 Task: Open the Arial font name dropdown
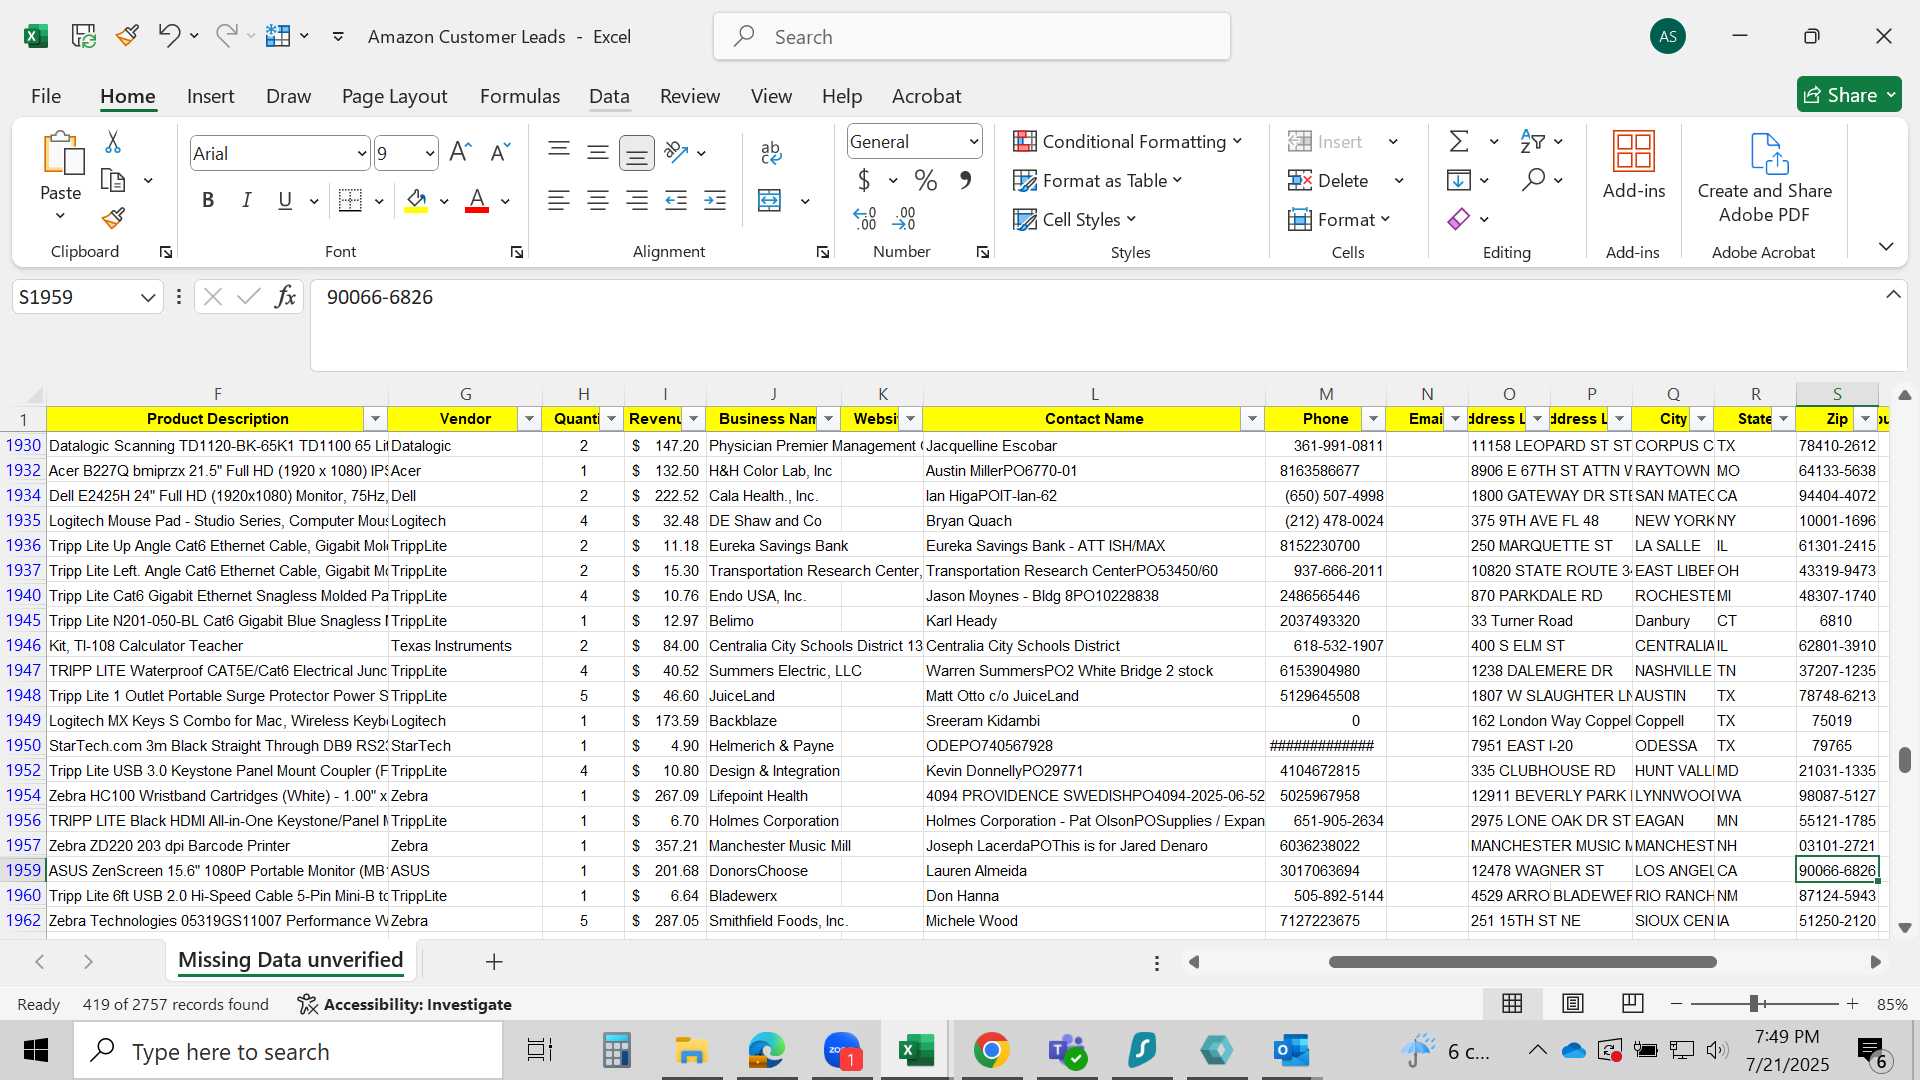[x=361, y=153]
